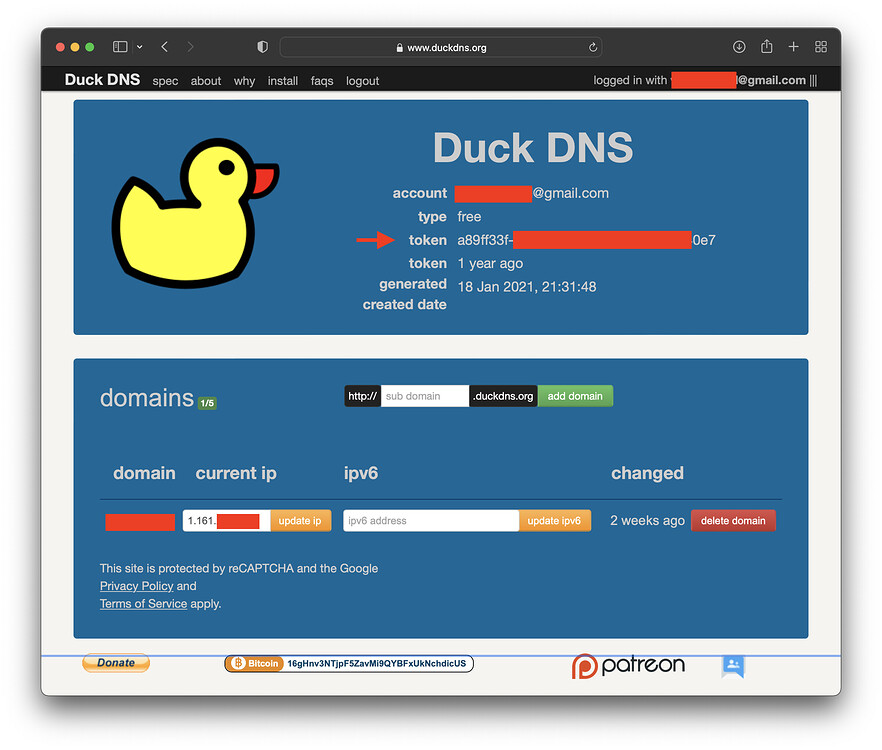
Task: Open the Share icon
Action: coord(766,46)
